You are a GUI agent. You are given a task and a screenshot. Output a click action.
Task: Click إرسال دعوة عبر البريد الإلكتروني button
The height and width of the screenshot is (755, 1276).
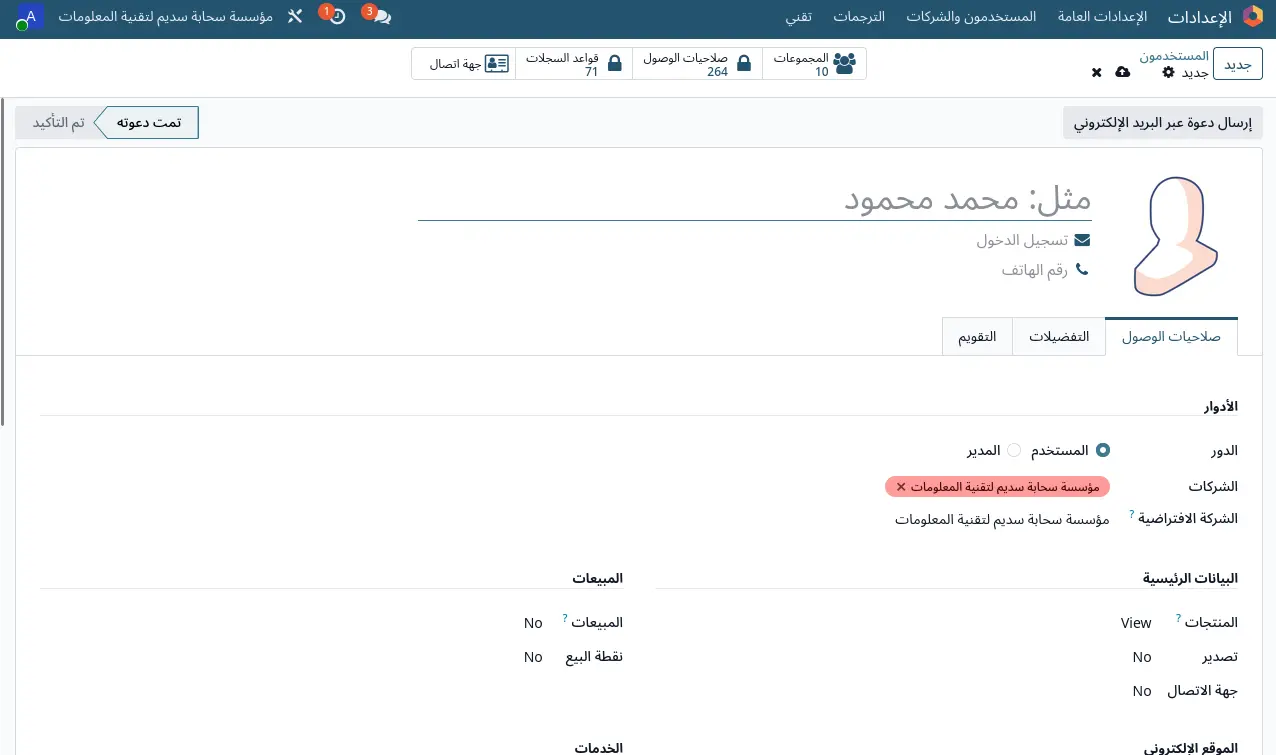click(x=1162, y=123)
